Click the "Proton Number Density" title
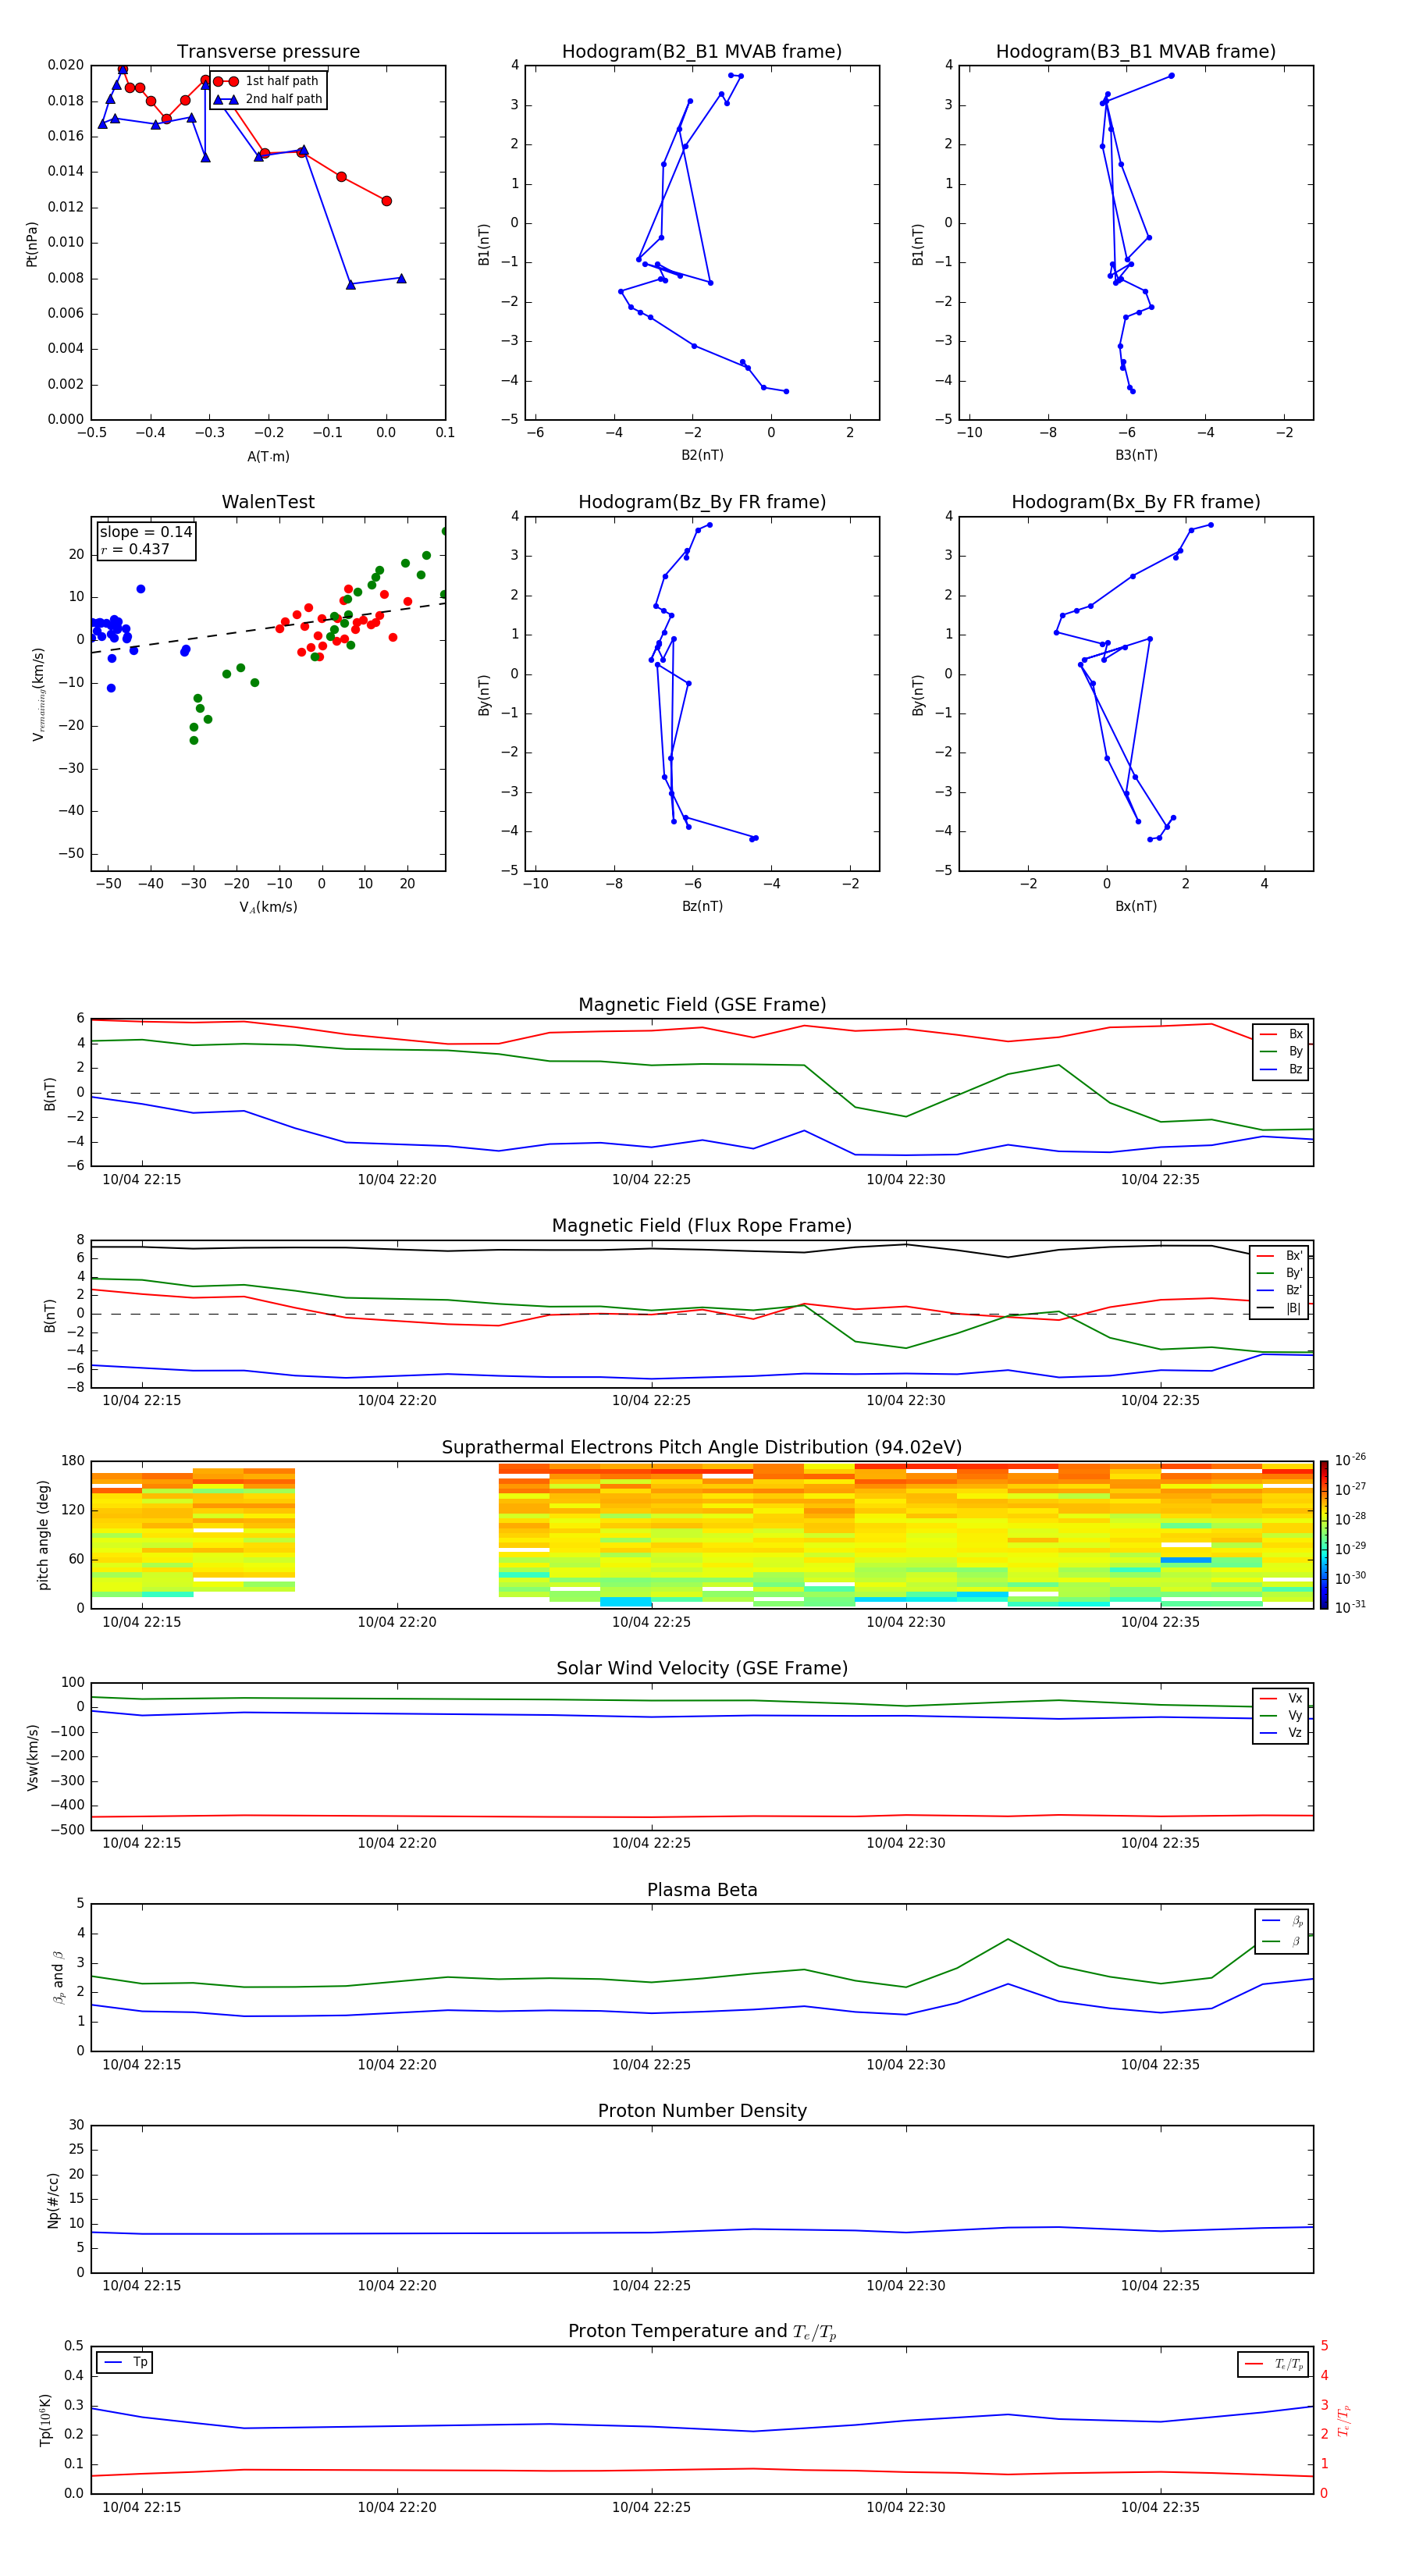 tap(702, 2111)
